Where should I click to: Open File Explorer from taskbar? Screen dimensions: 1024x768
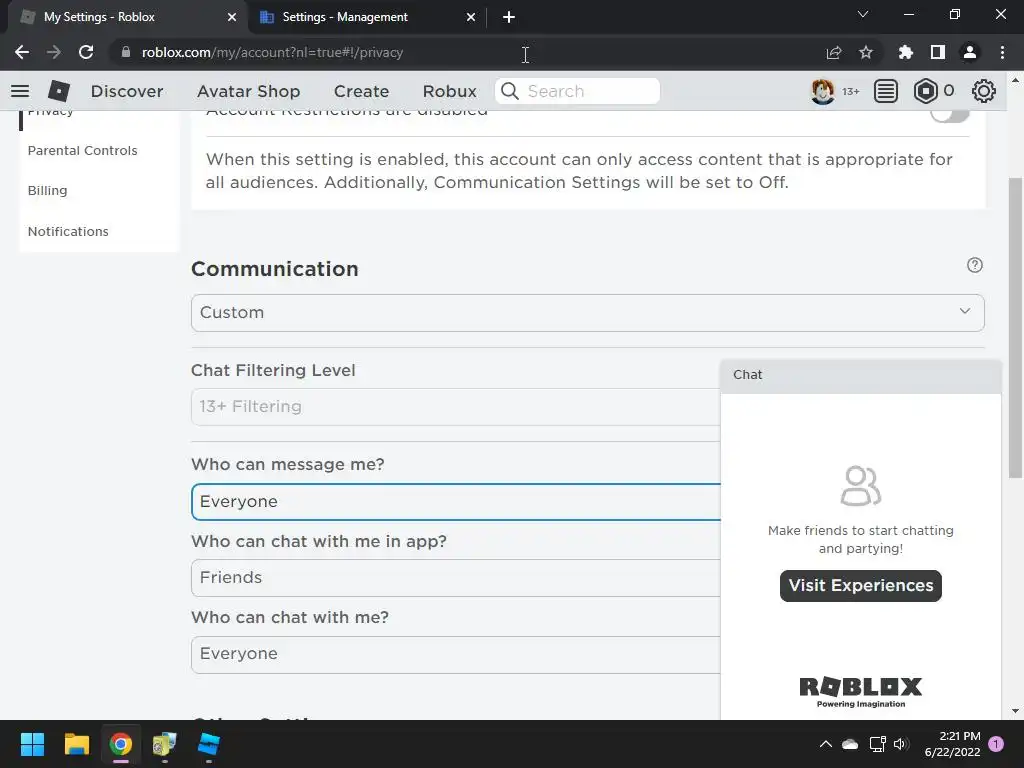(x=76, y=744)
